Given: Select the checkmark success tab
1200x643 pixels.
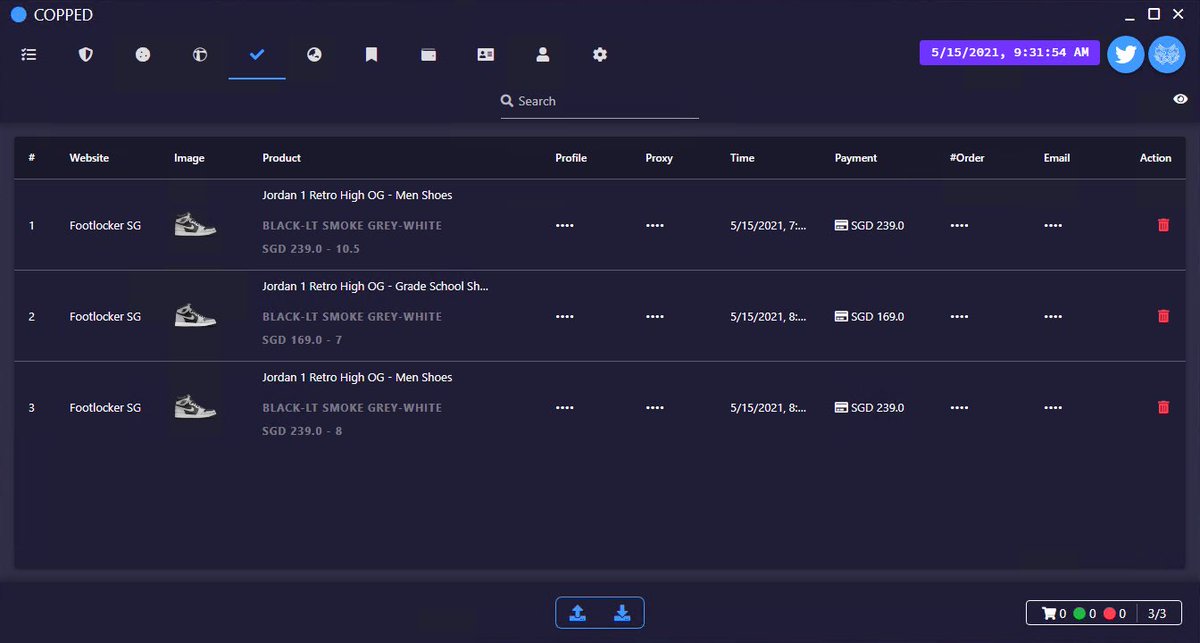Looking at the screenshot, I should tap(257, 55).
